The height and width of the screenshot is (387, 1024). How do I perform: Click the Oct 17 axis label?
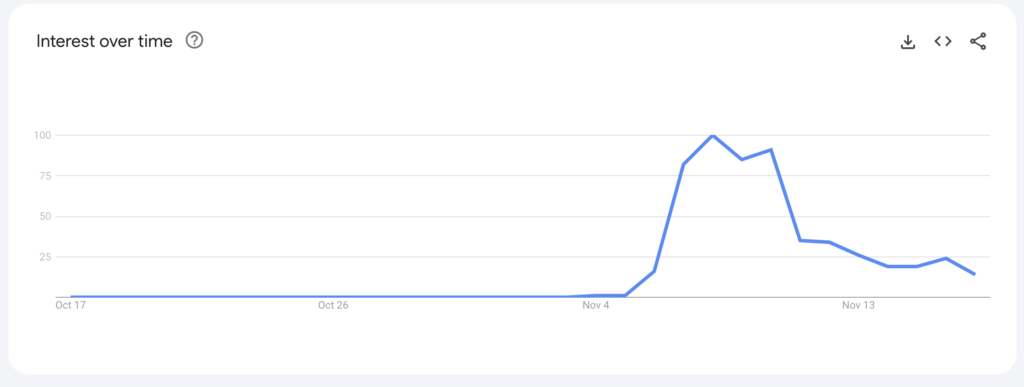(x=71, y=305)
